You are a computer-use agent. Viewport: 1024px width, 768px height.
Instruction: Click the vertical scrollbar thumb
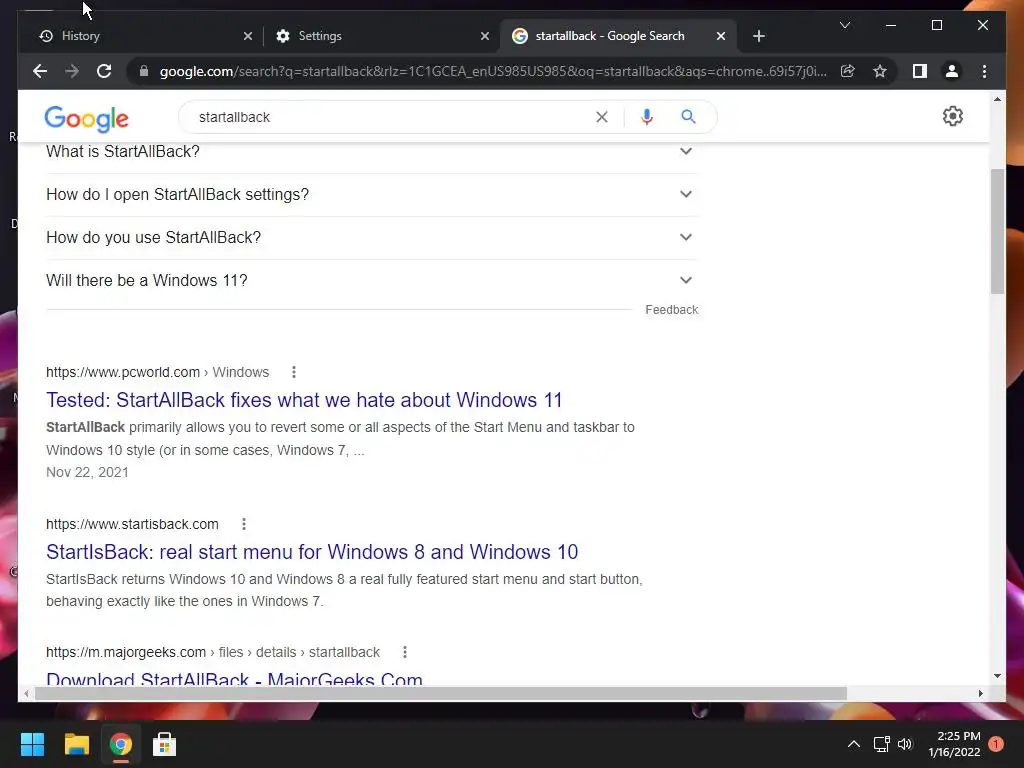tap(997, 231)
